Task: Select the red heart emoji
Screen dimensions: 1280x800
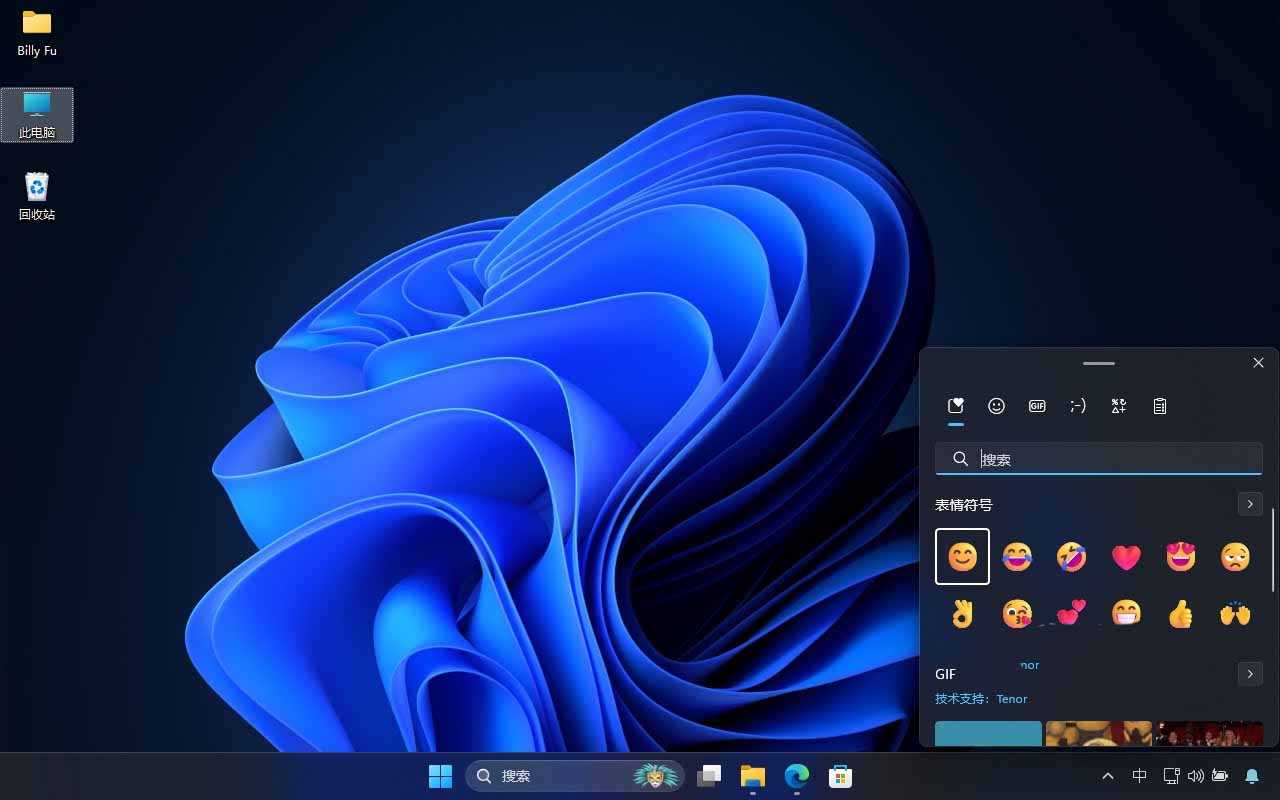Action: click(1126, 557)
